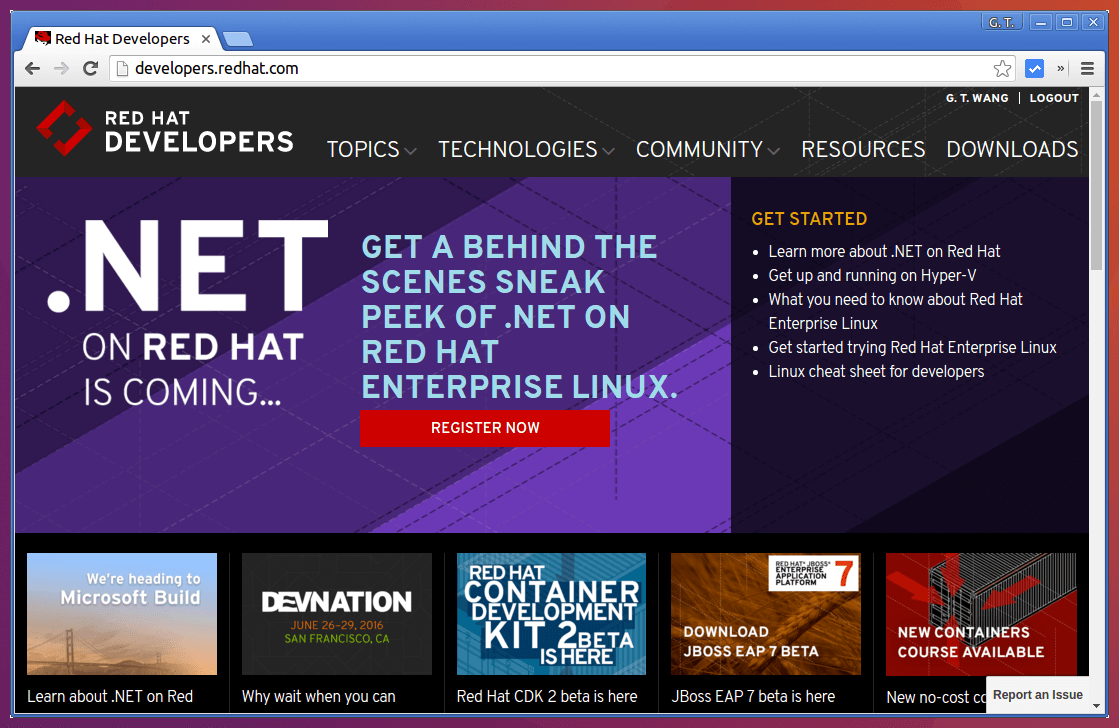Select RESOURCES in the navigation bar
The image size is (1119, 728).
coord(863,149)
